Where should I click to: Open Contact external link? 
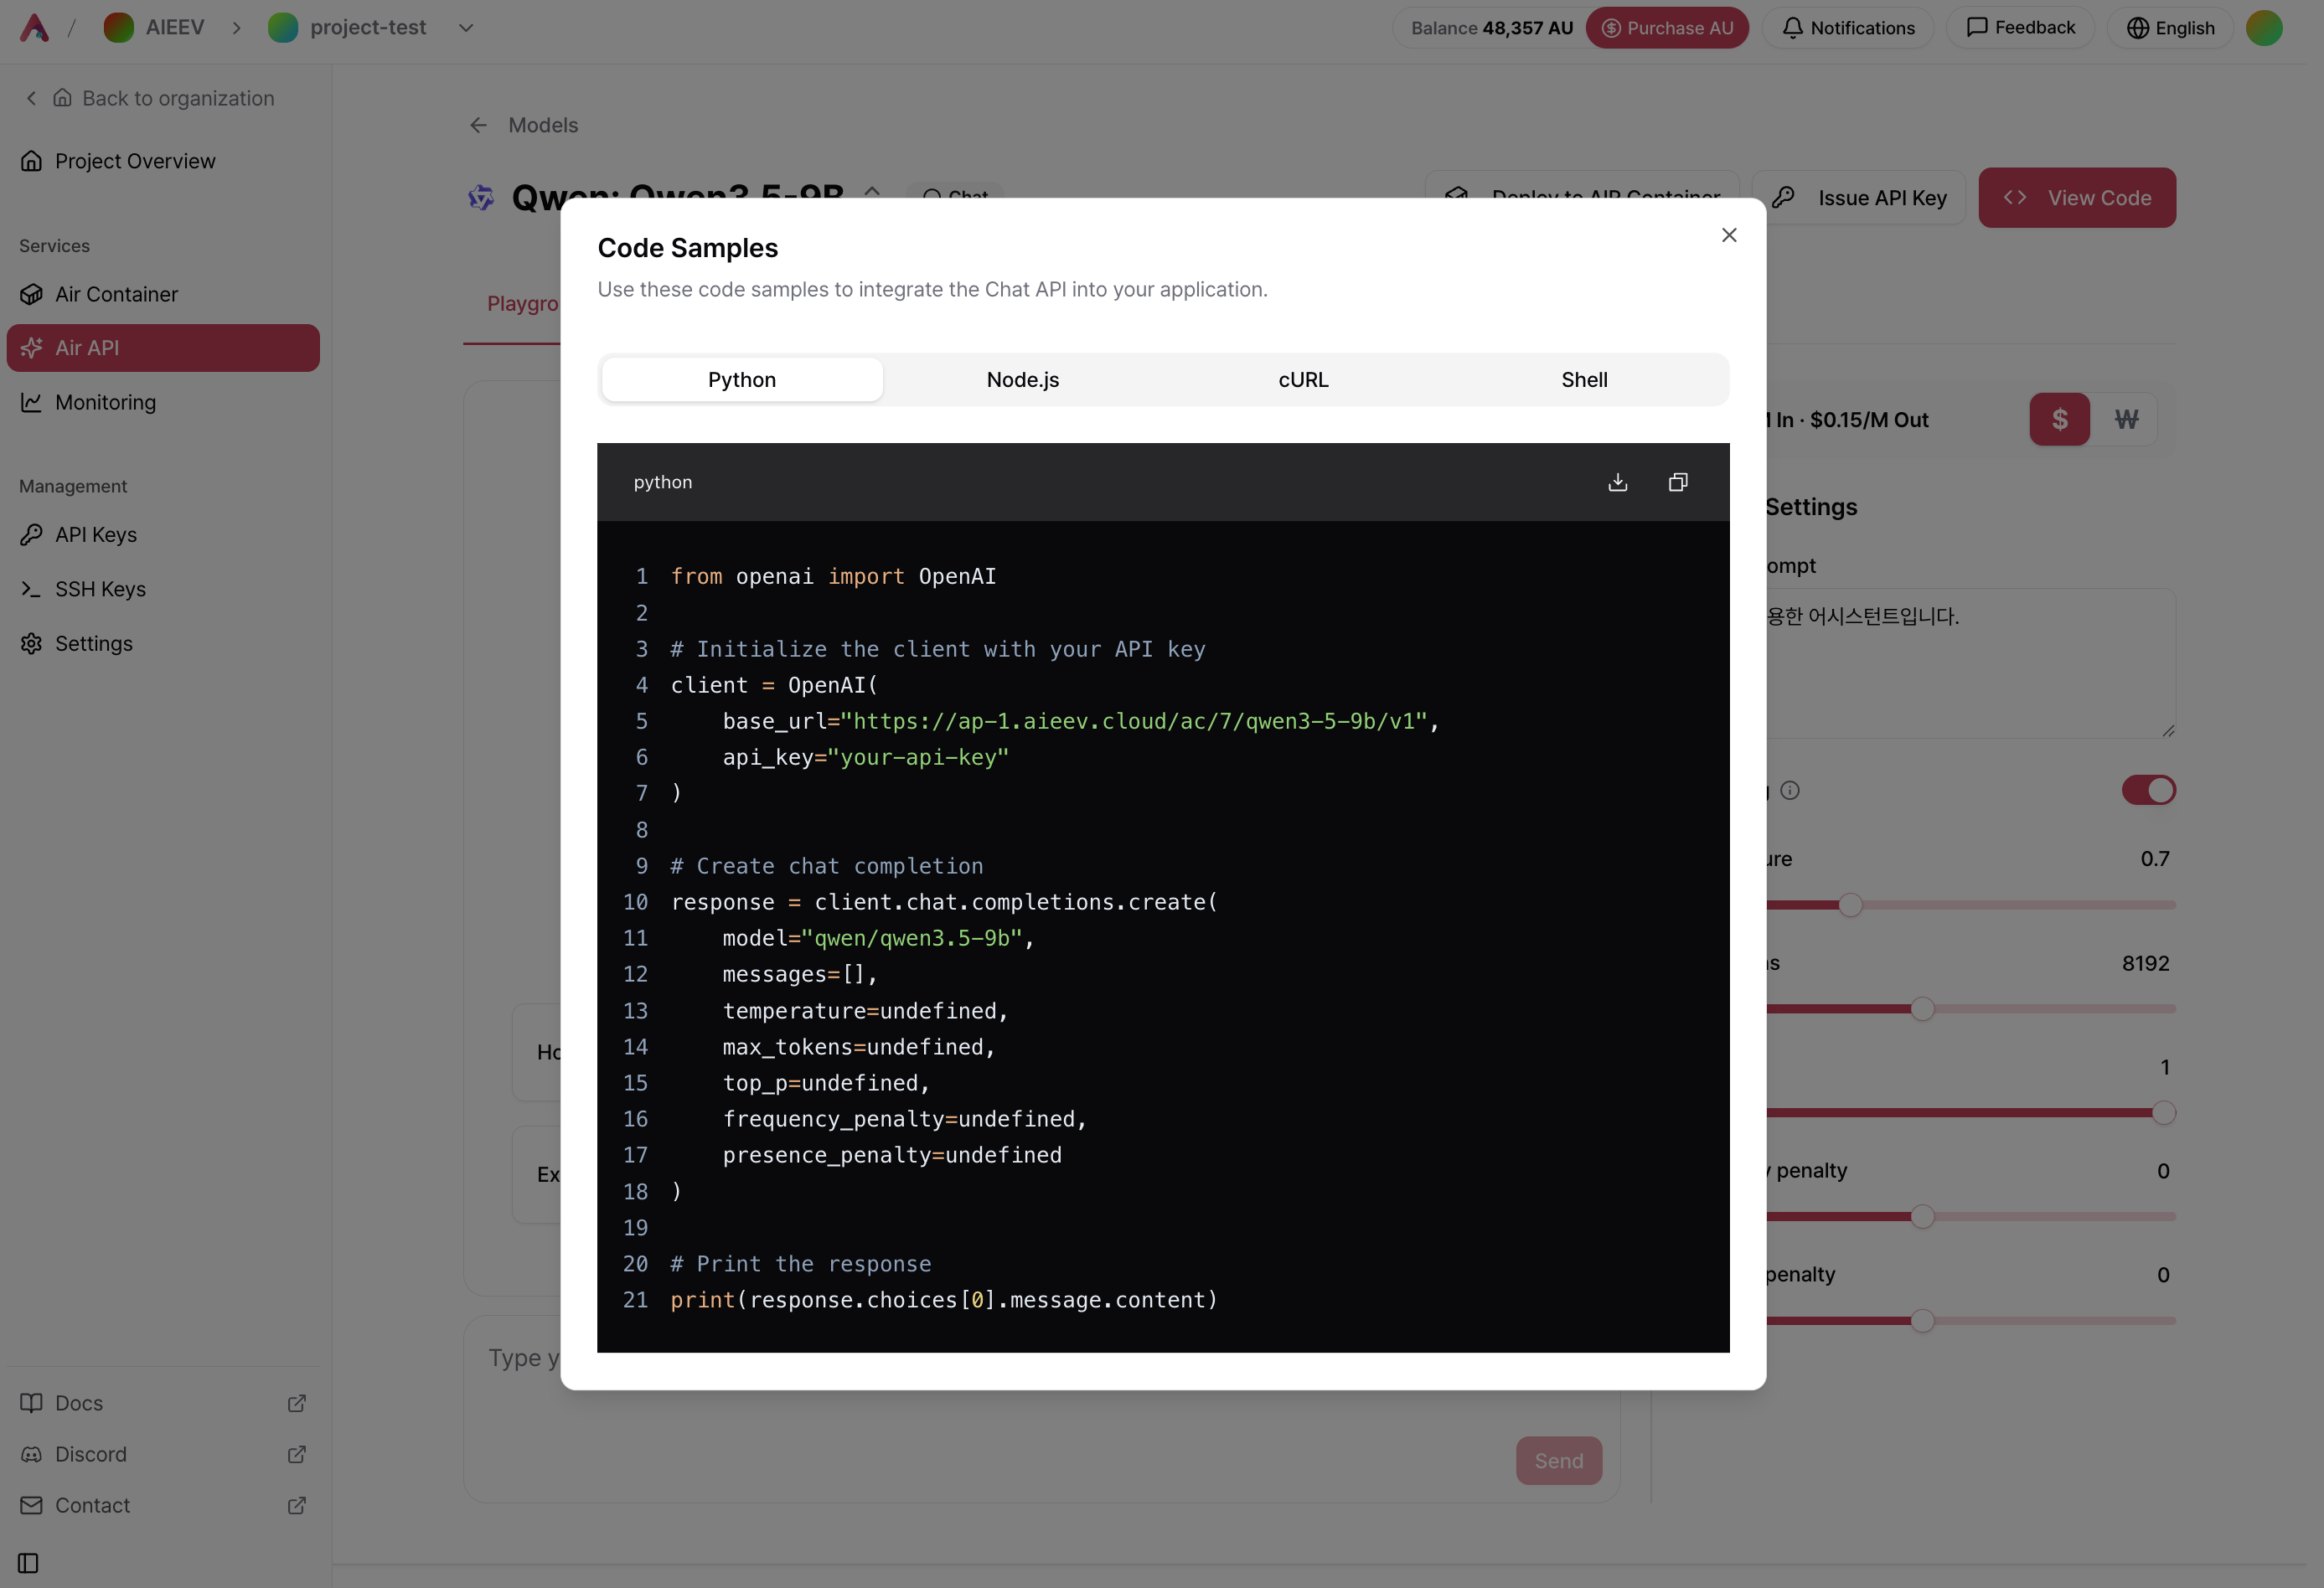(163, 1505)
